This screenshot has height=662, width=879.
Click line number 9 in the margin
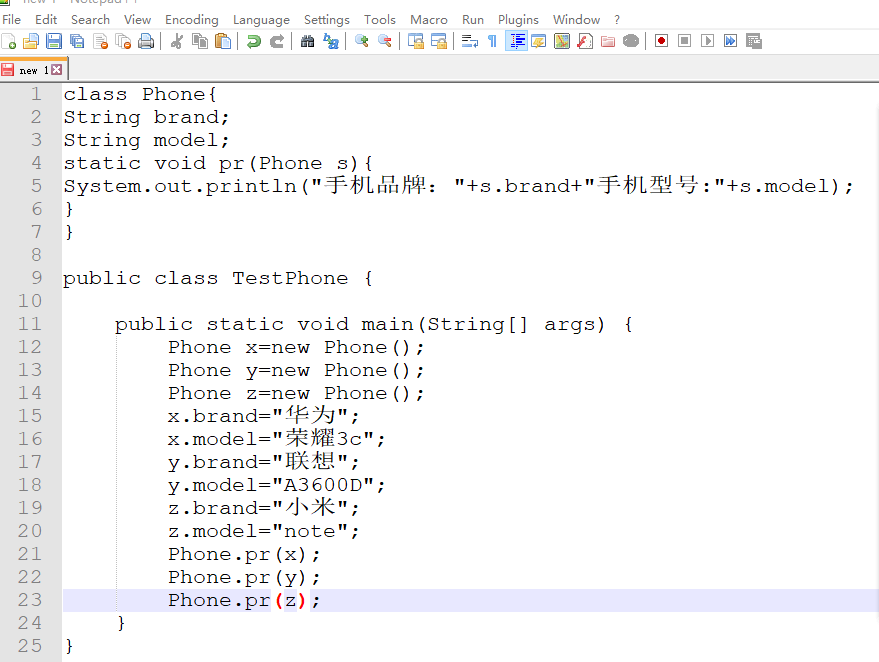[x=36, y=277]
